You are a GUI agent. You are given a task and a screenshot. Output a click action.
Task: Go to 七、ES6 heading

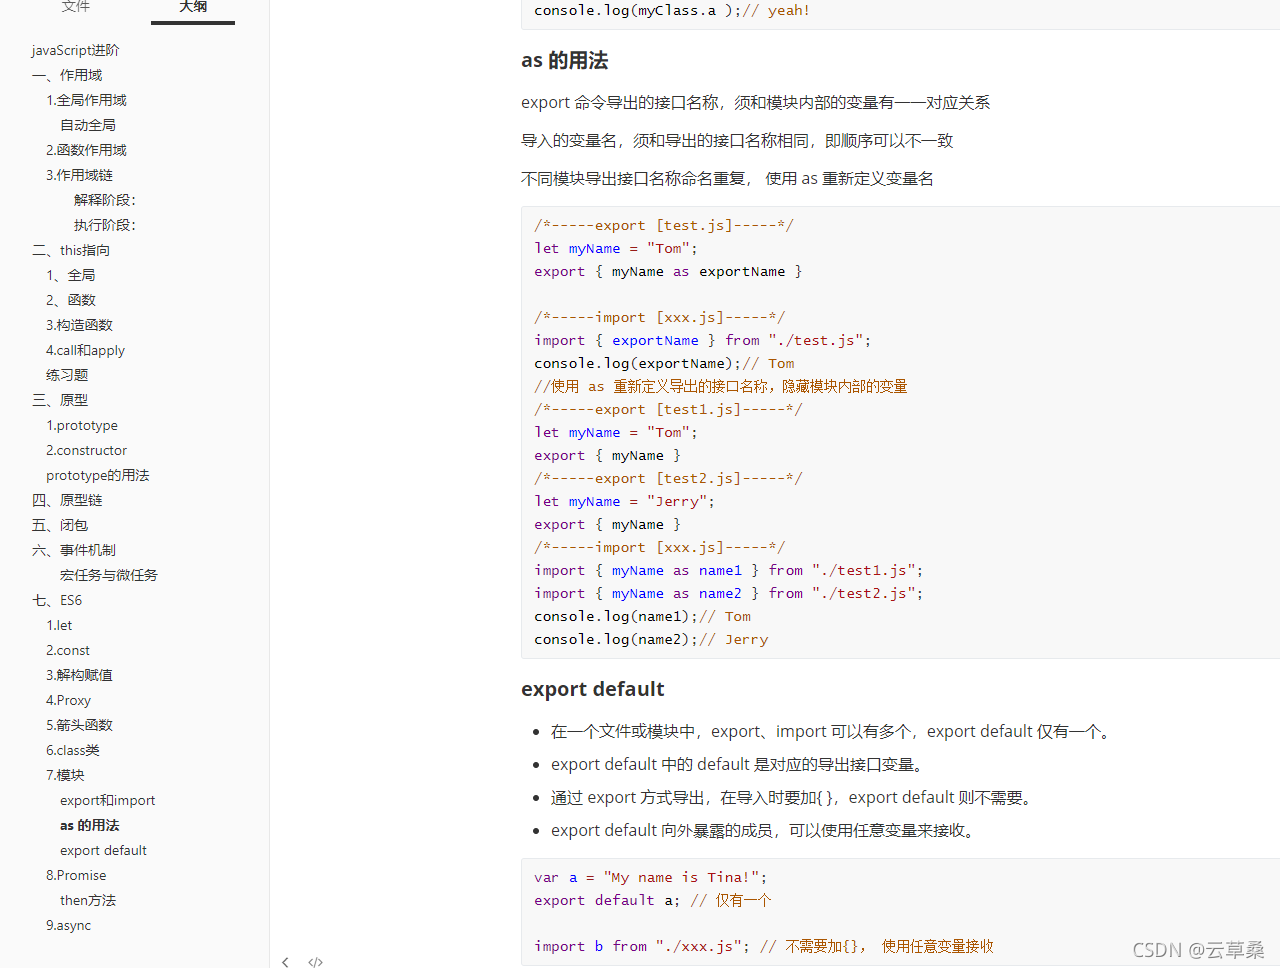(57, 600)
